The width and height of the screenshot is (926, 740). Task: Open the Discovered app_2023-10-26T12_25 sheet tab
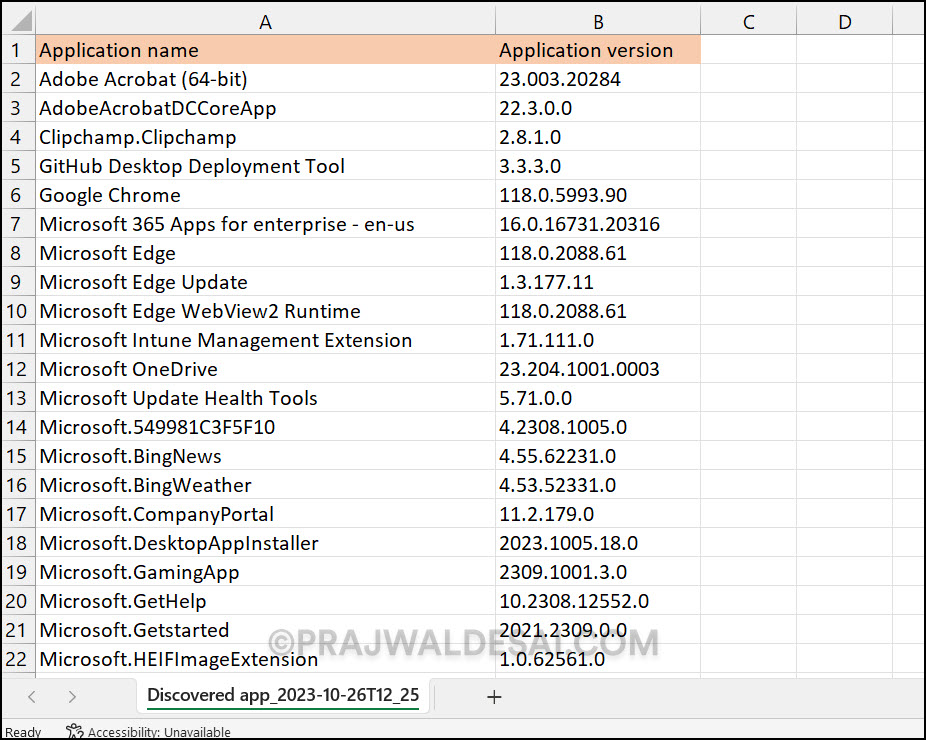click(283, 695)
